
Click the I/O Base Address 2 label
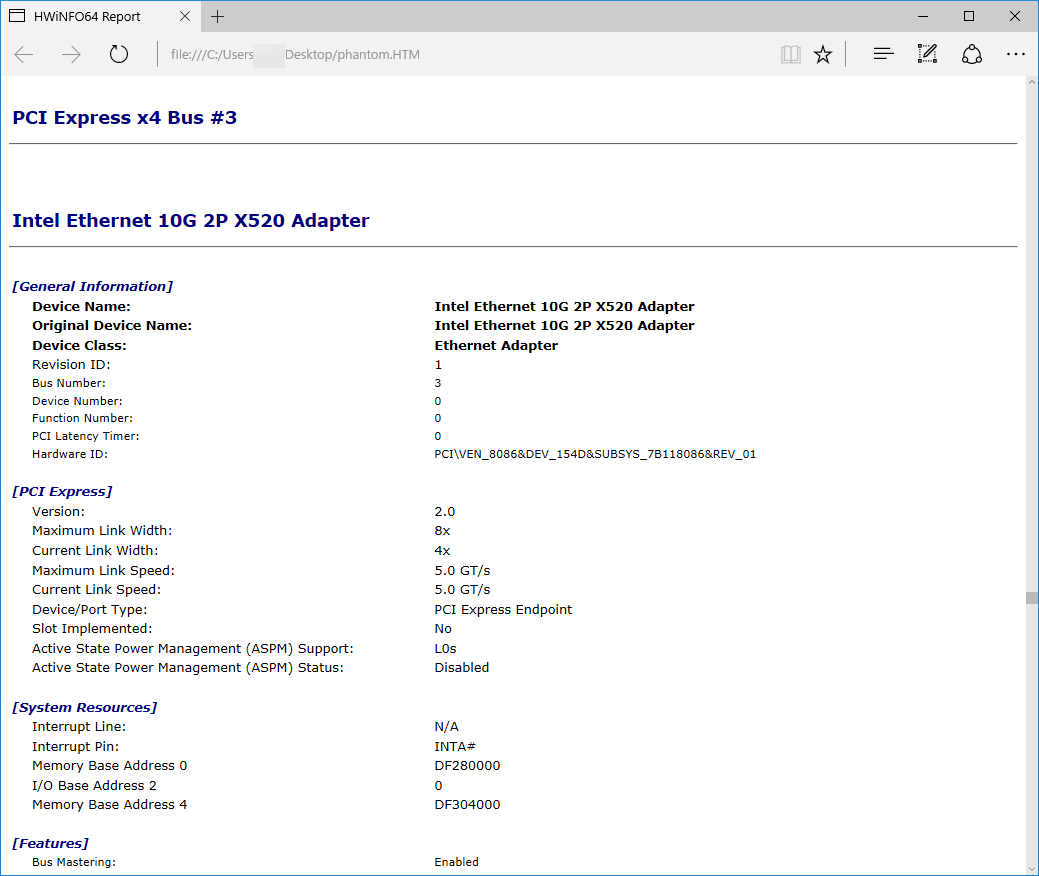tap(95, 786)
